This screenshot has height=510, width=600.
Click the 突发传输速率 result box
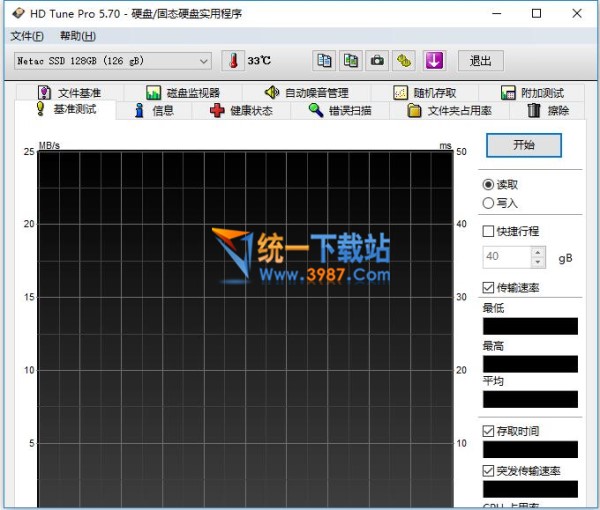click(530, 489)
